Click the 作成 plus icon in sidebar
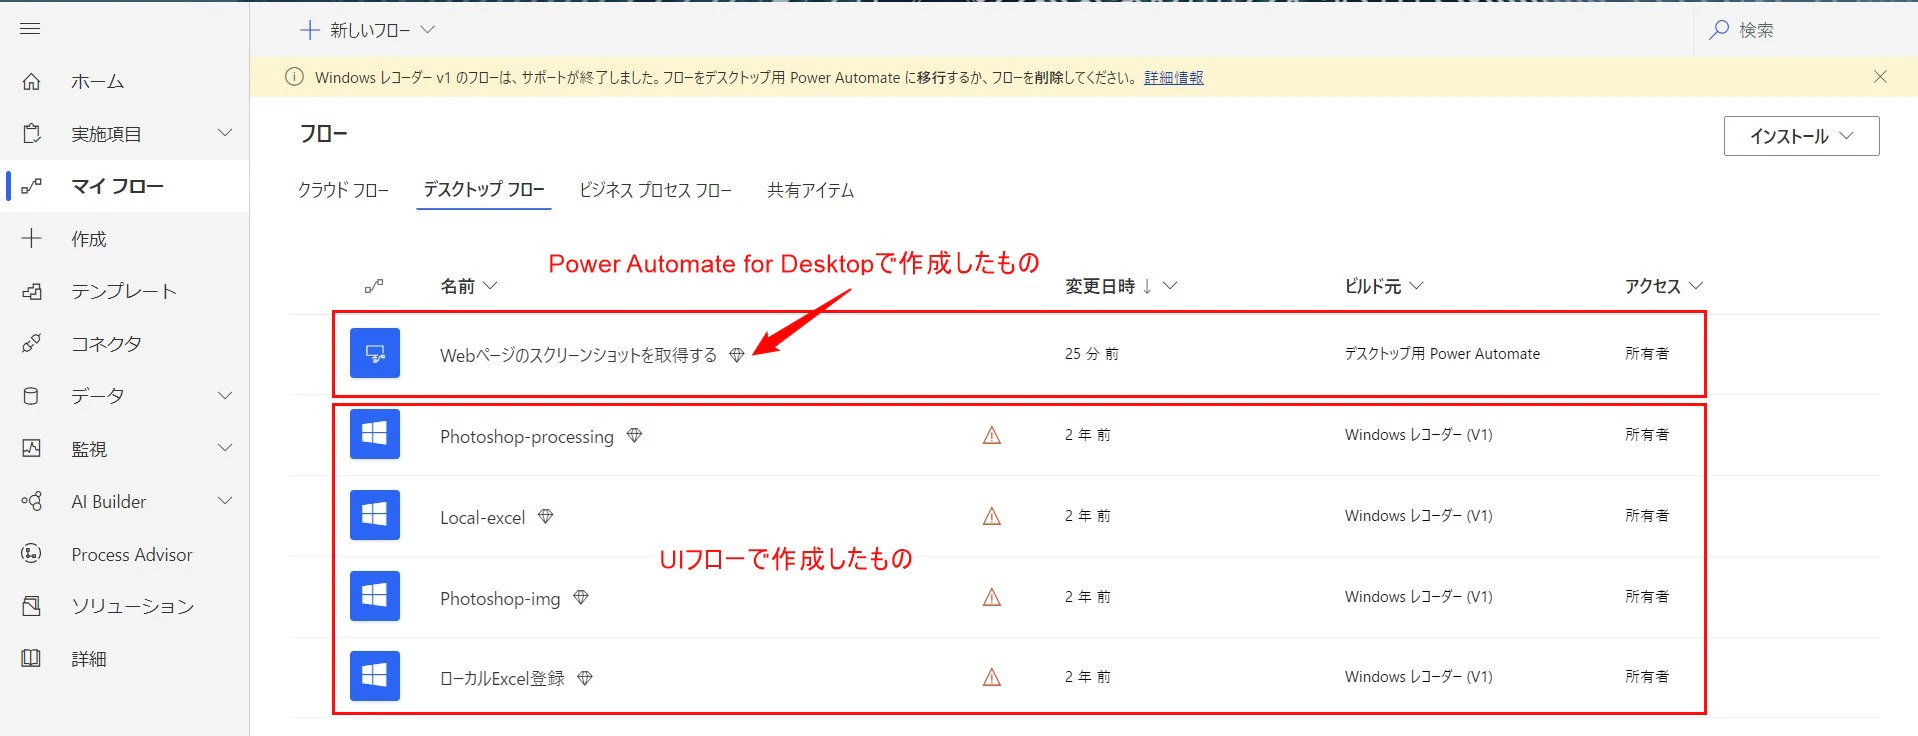This screenshot has width=1918, height=736. click(x=31, y=238)
